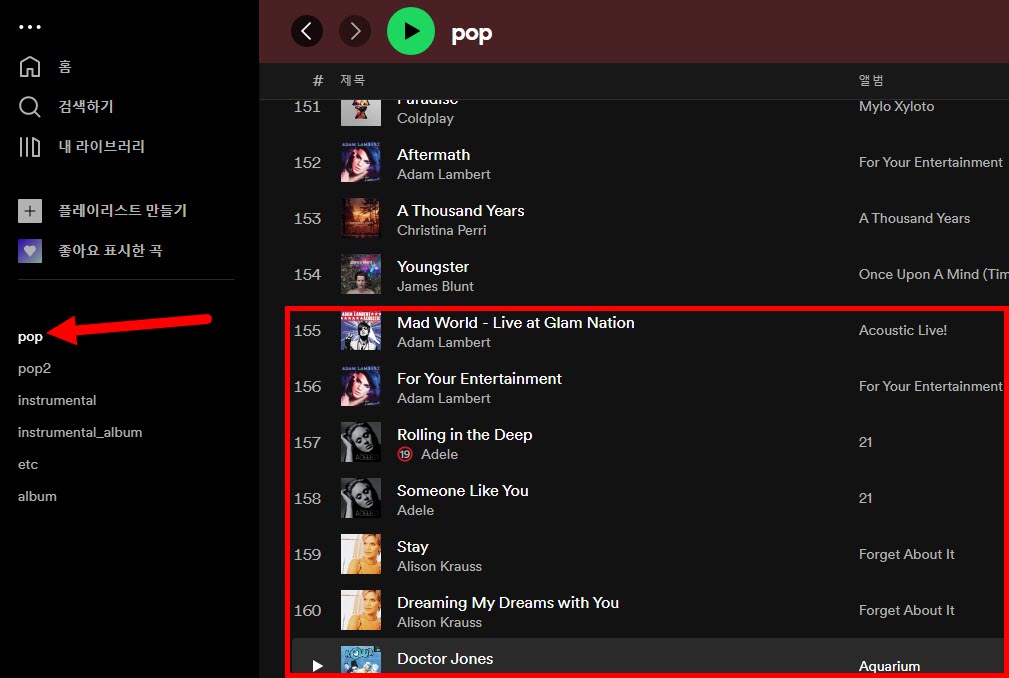Open artist James Blunt link
The width and height of the screenshot is (1009, 678).
point(435,286)
